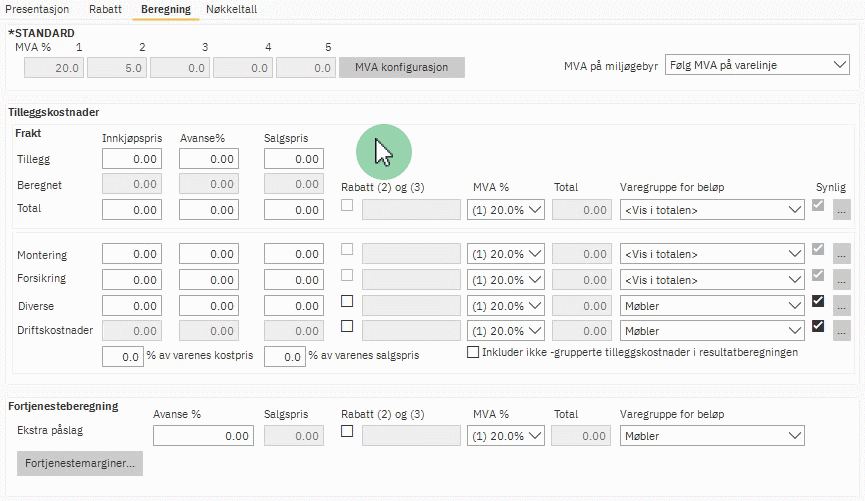The height and width of the screenshot is (501, 865).
Task: Click the MVA konfigurasjon button
Action: coord(402,68)
